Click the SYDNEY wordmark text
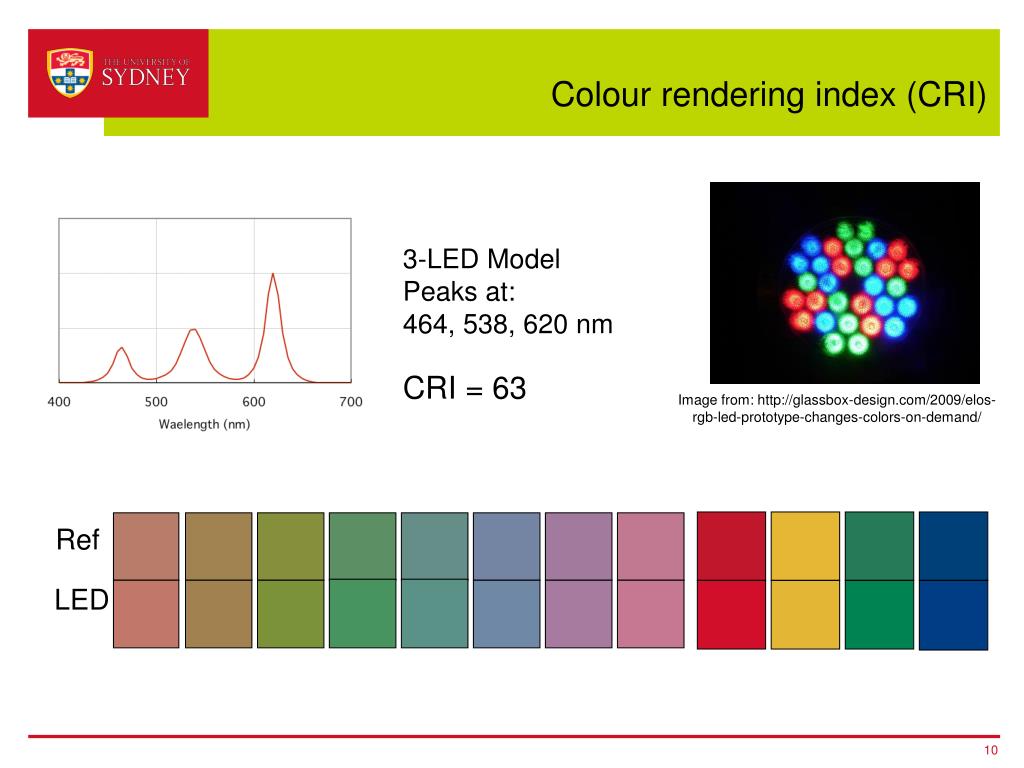Viewport: 1024px width, 768px height. (x=145, y=78)
